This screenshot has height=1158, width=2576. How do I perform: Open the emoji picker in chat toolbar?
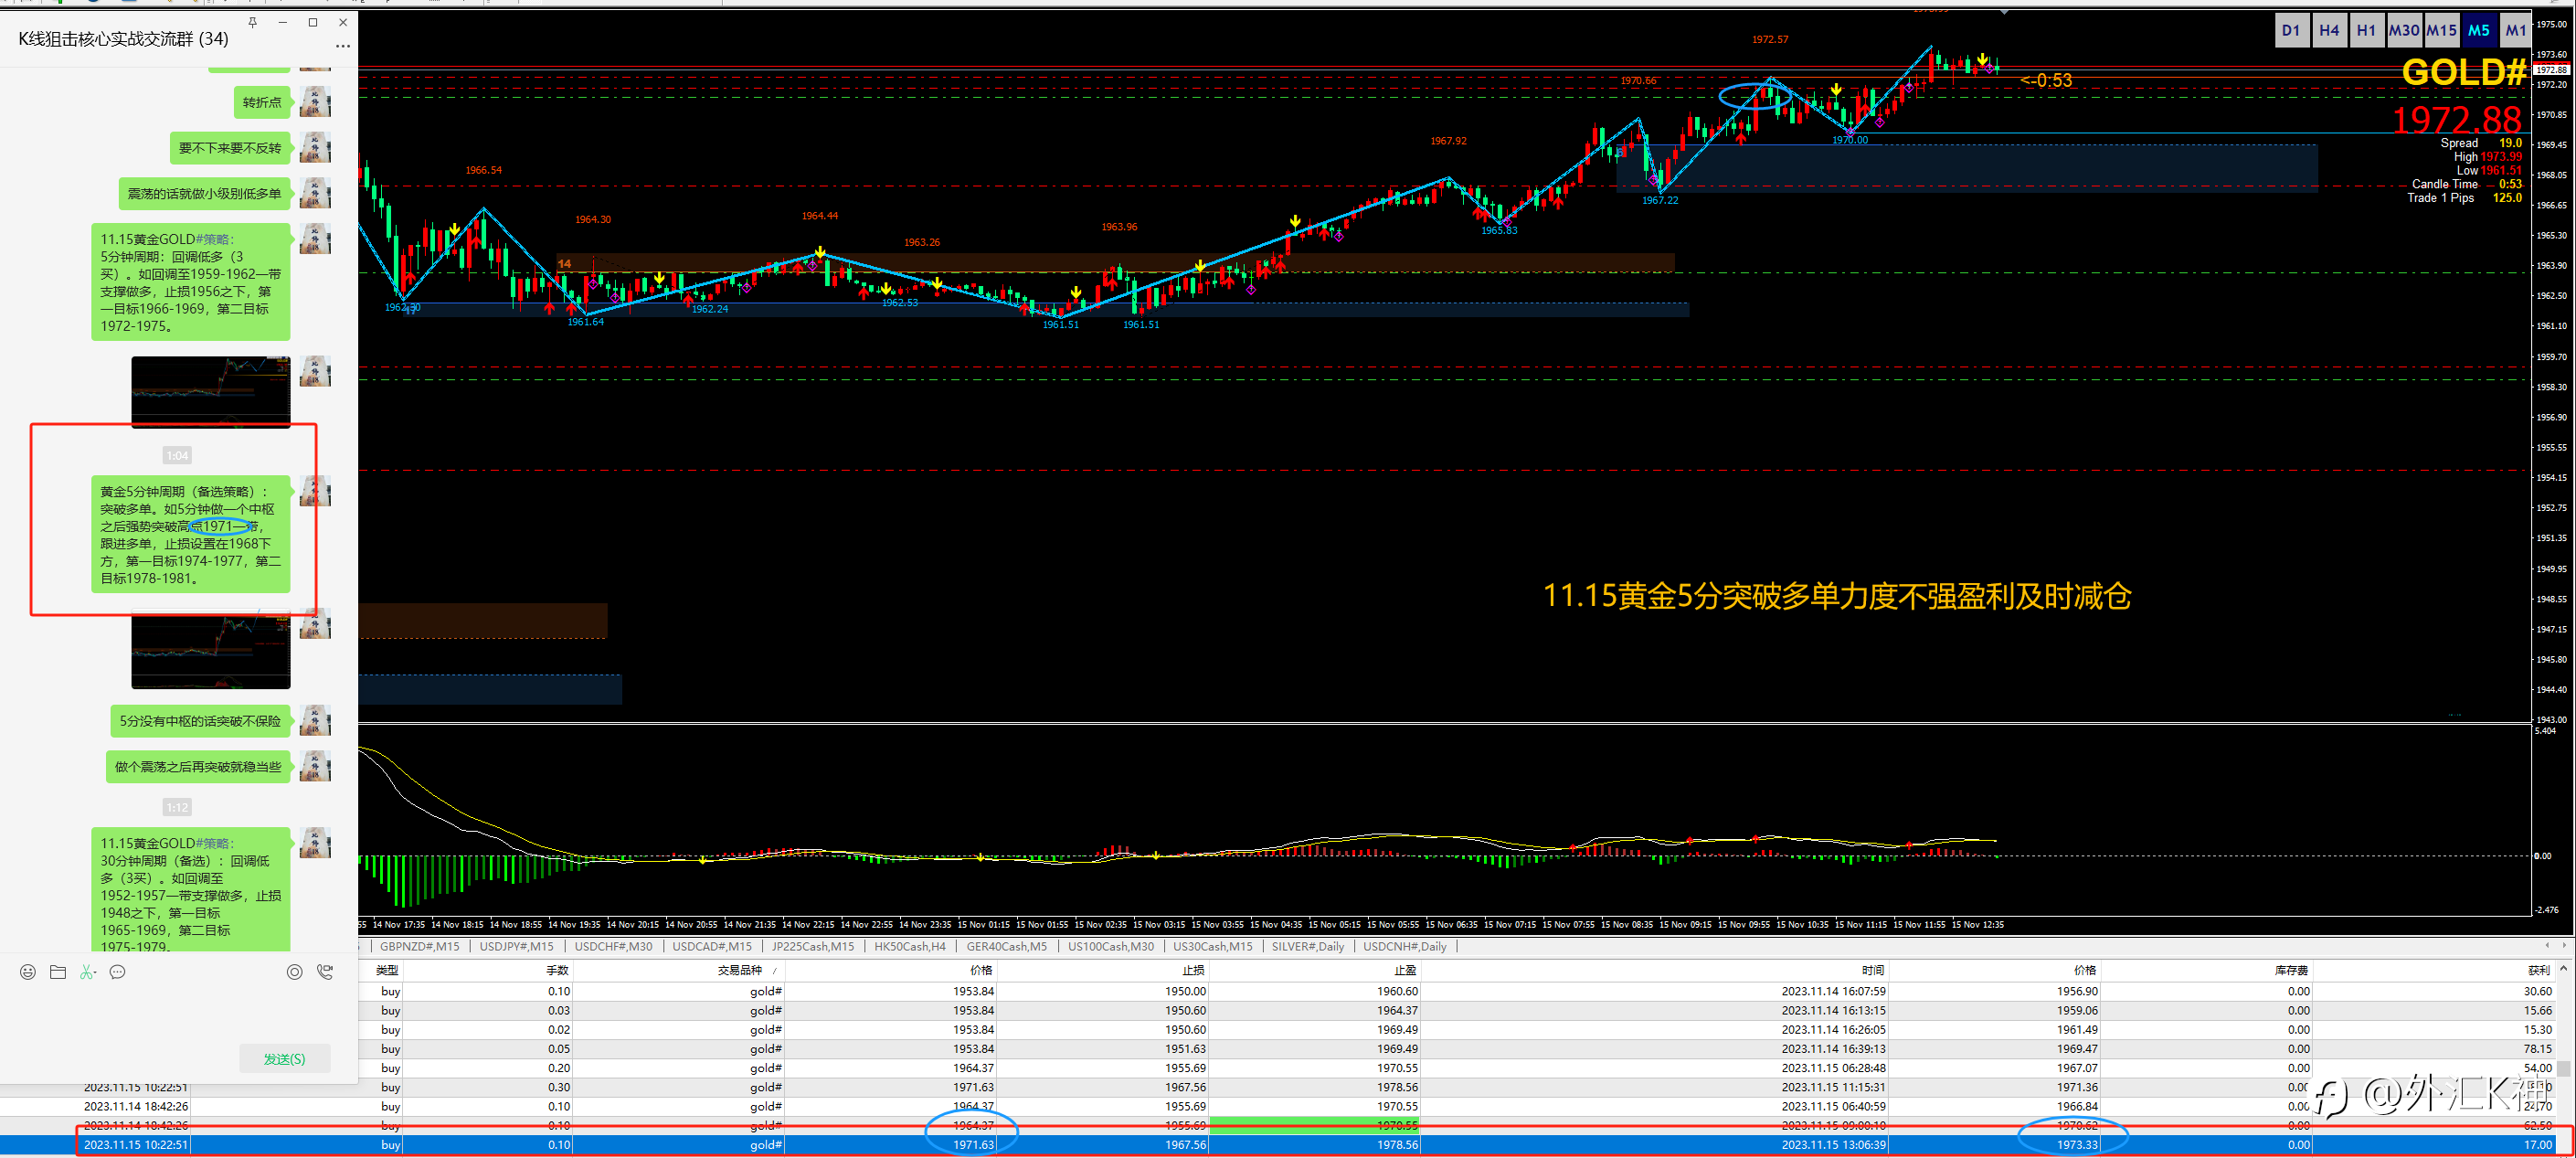pyautogui.click(x=28, y=972)
